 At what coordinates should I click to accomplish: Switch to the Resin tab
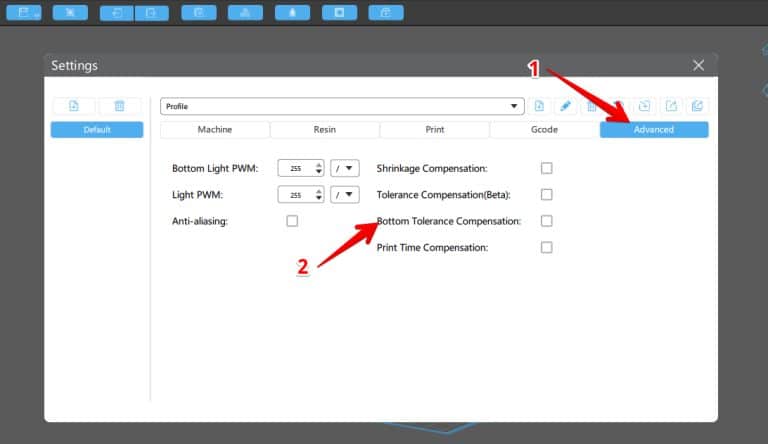325,129
